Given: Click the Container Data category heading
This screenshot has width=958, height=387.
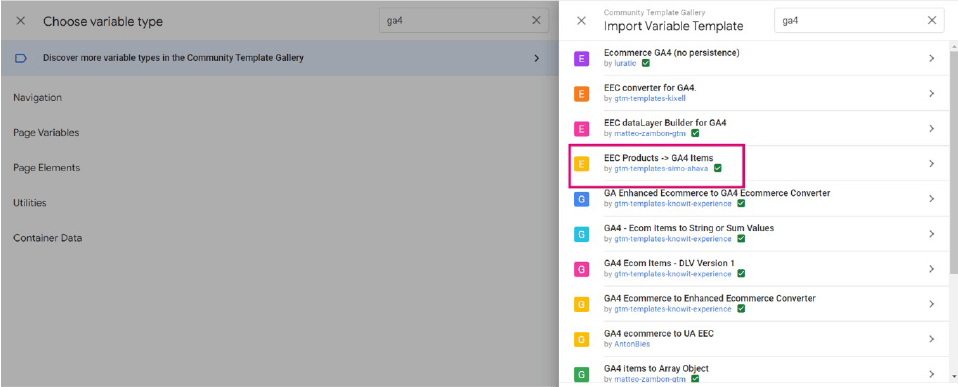Looking at the screenshot, I should pos(48,238).
